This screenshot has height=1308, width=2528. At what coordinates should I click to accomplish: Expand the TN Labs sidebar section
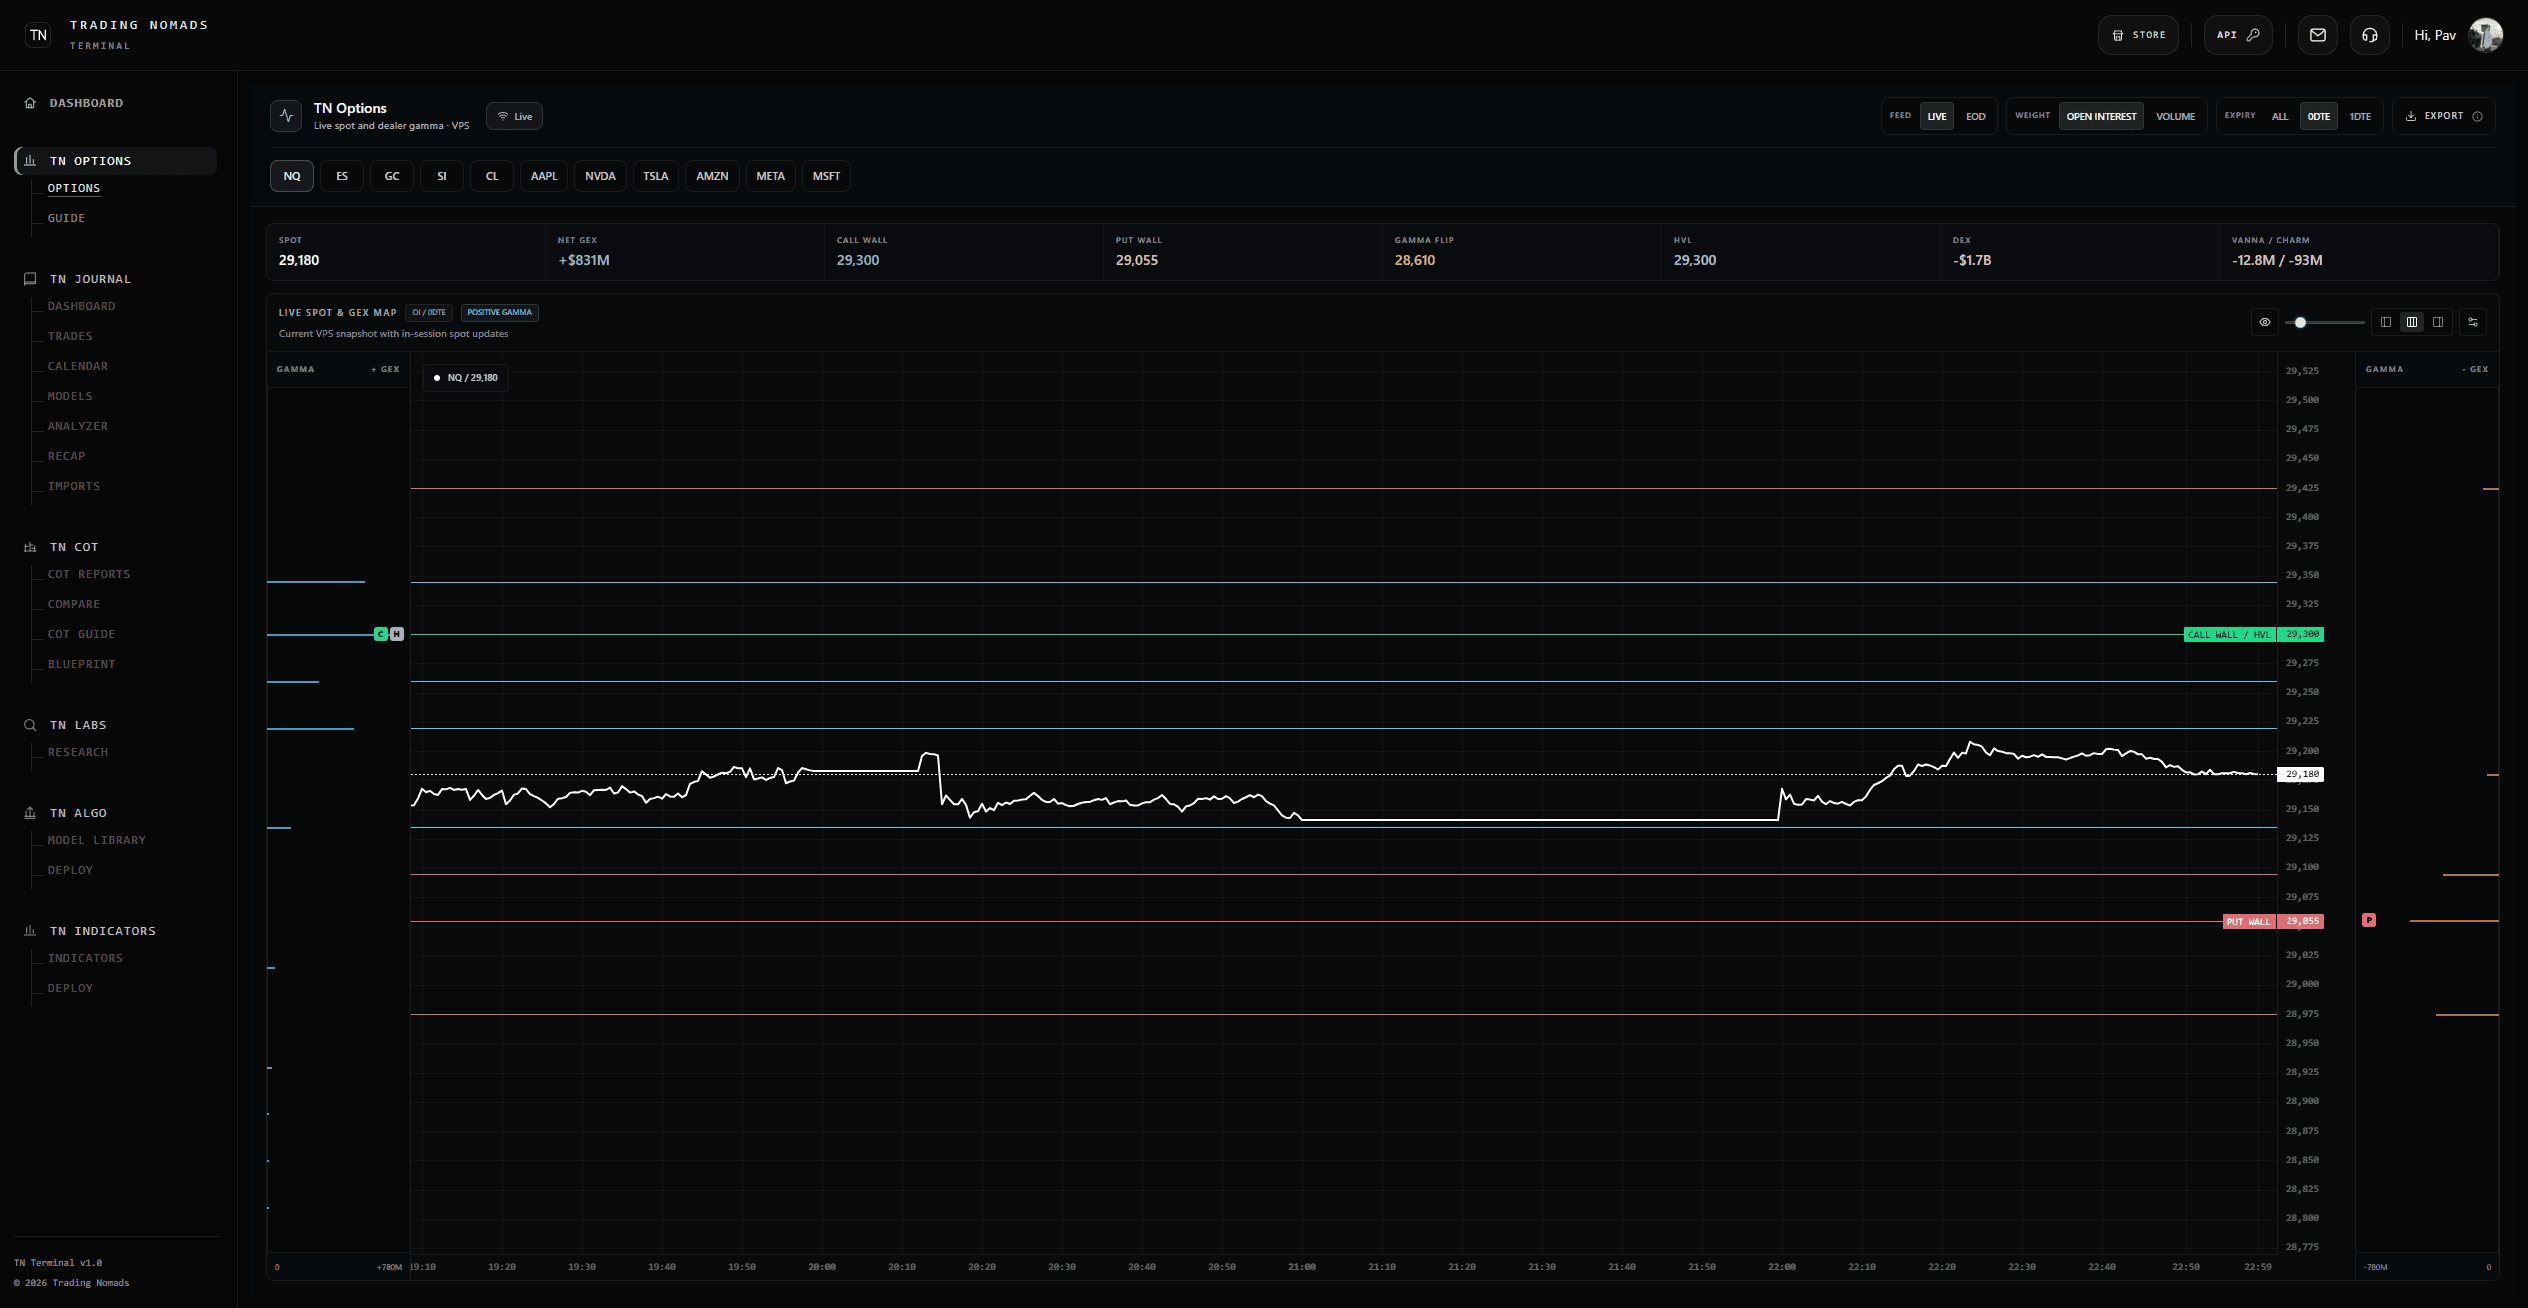78,725
